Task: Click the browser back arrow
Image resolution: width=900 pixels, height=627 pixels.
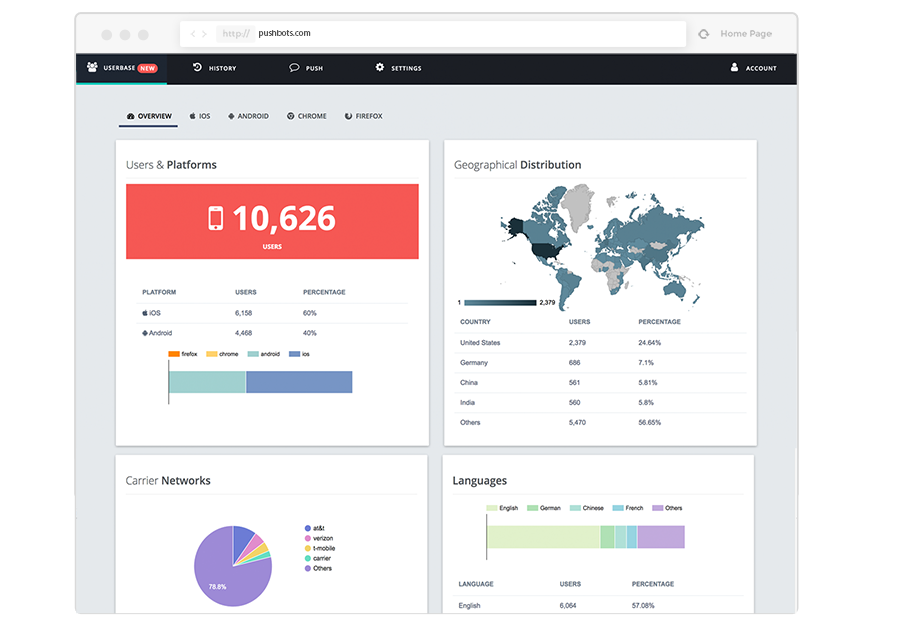Action: [x=193, y=34]
